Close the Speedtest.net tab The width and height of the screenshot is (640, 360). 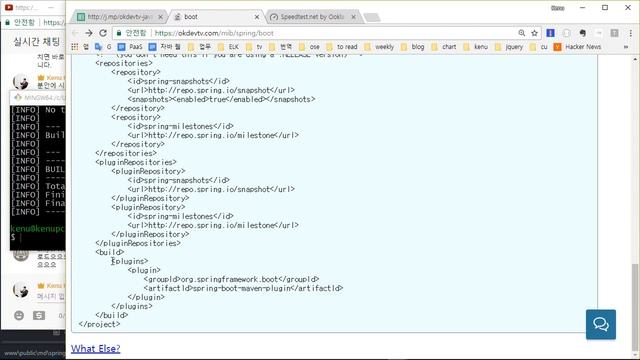(353, 17)
